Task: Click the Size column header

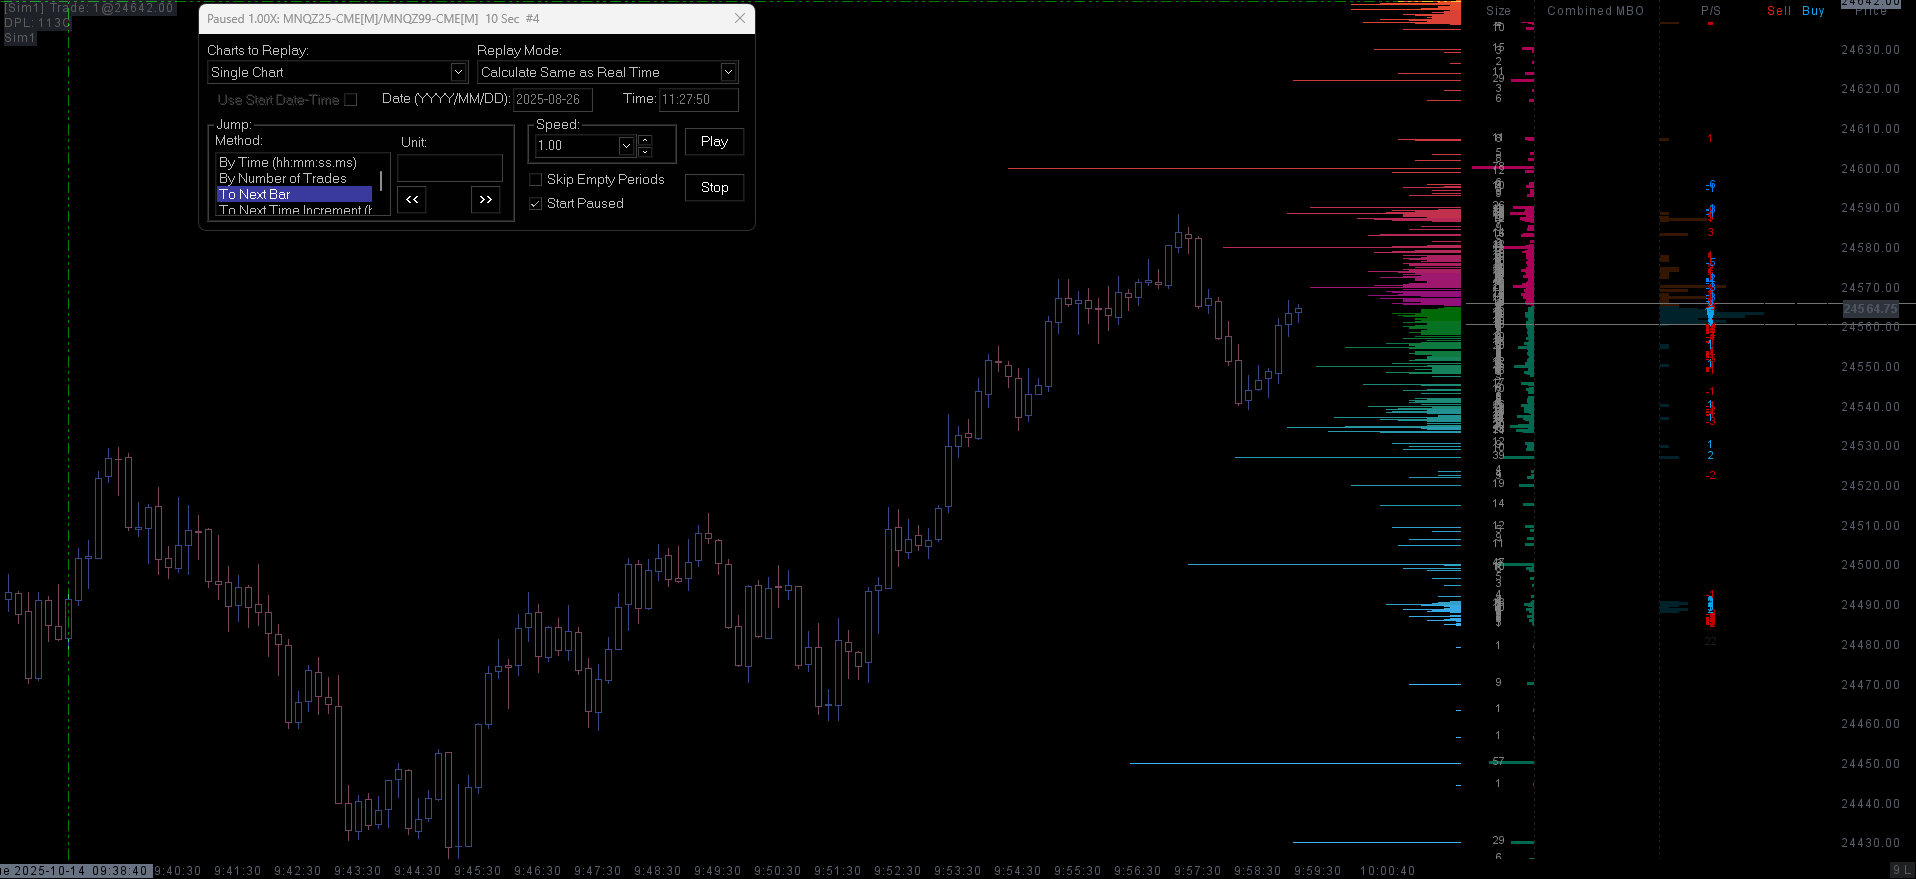Action: [1498, 11]
